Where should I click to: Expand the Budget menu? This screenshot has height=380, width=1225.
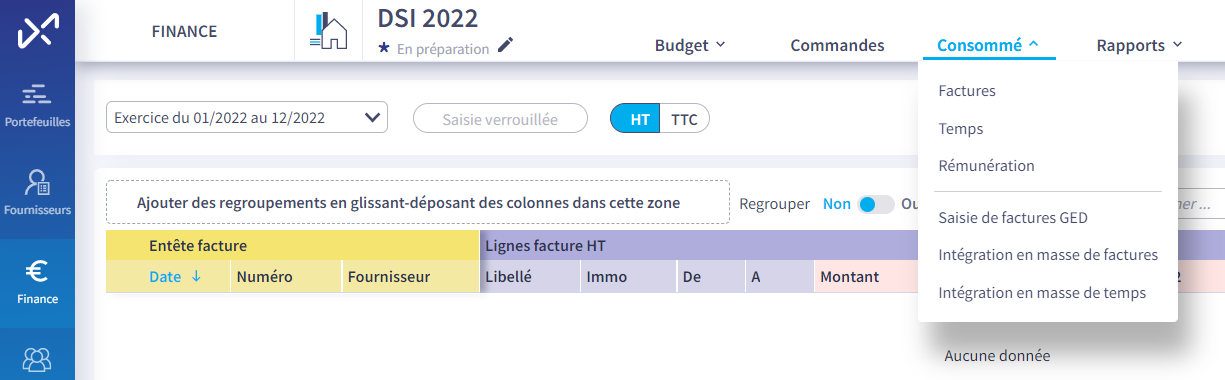(690, 45)
